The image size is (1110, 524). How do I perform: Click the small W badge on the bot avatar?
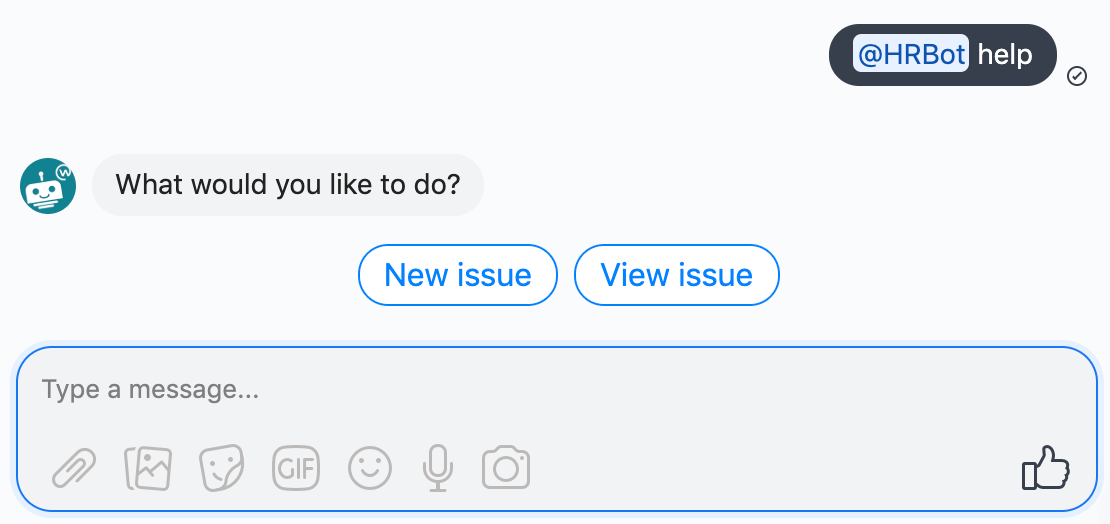65,171
